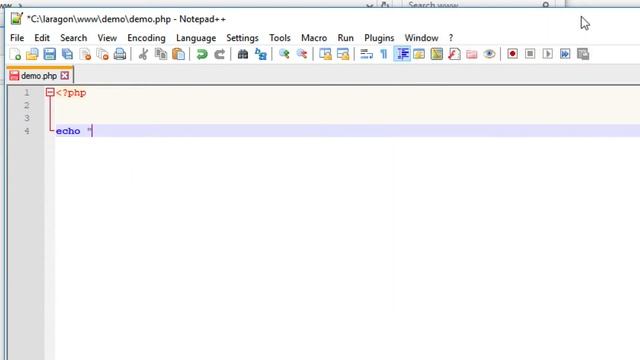
Task: Open the Document Map icon
Action: pos(437,54)
